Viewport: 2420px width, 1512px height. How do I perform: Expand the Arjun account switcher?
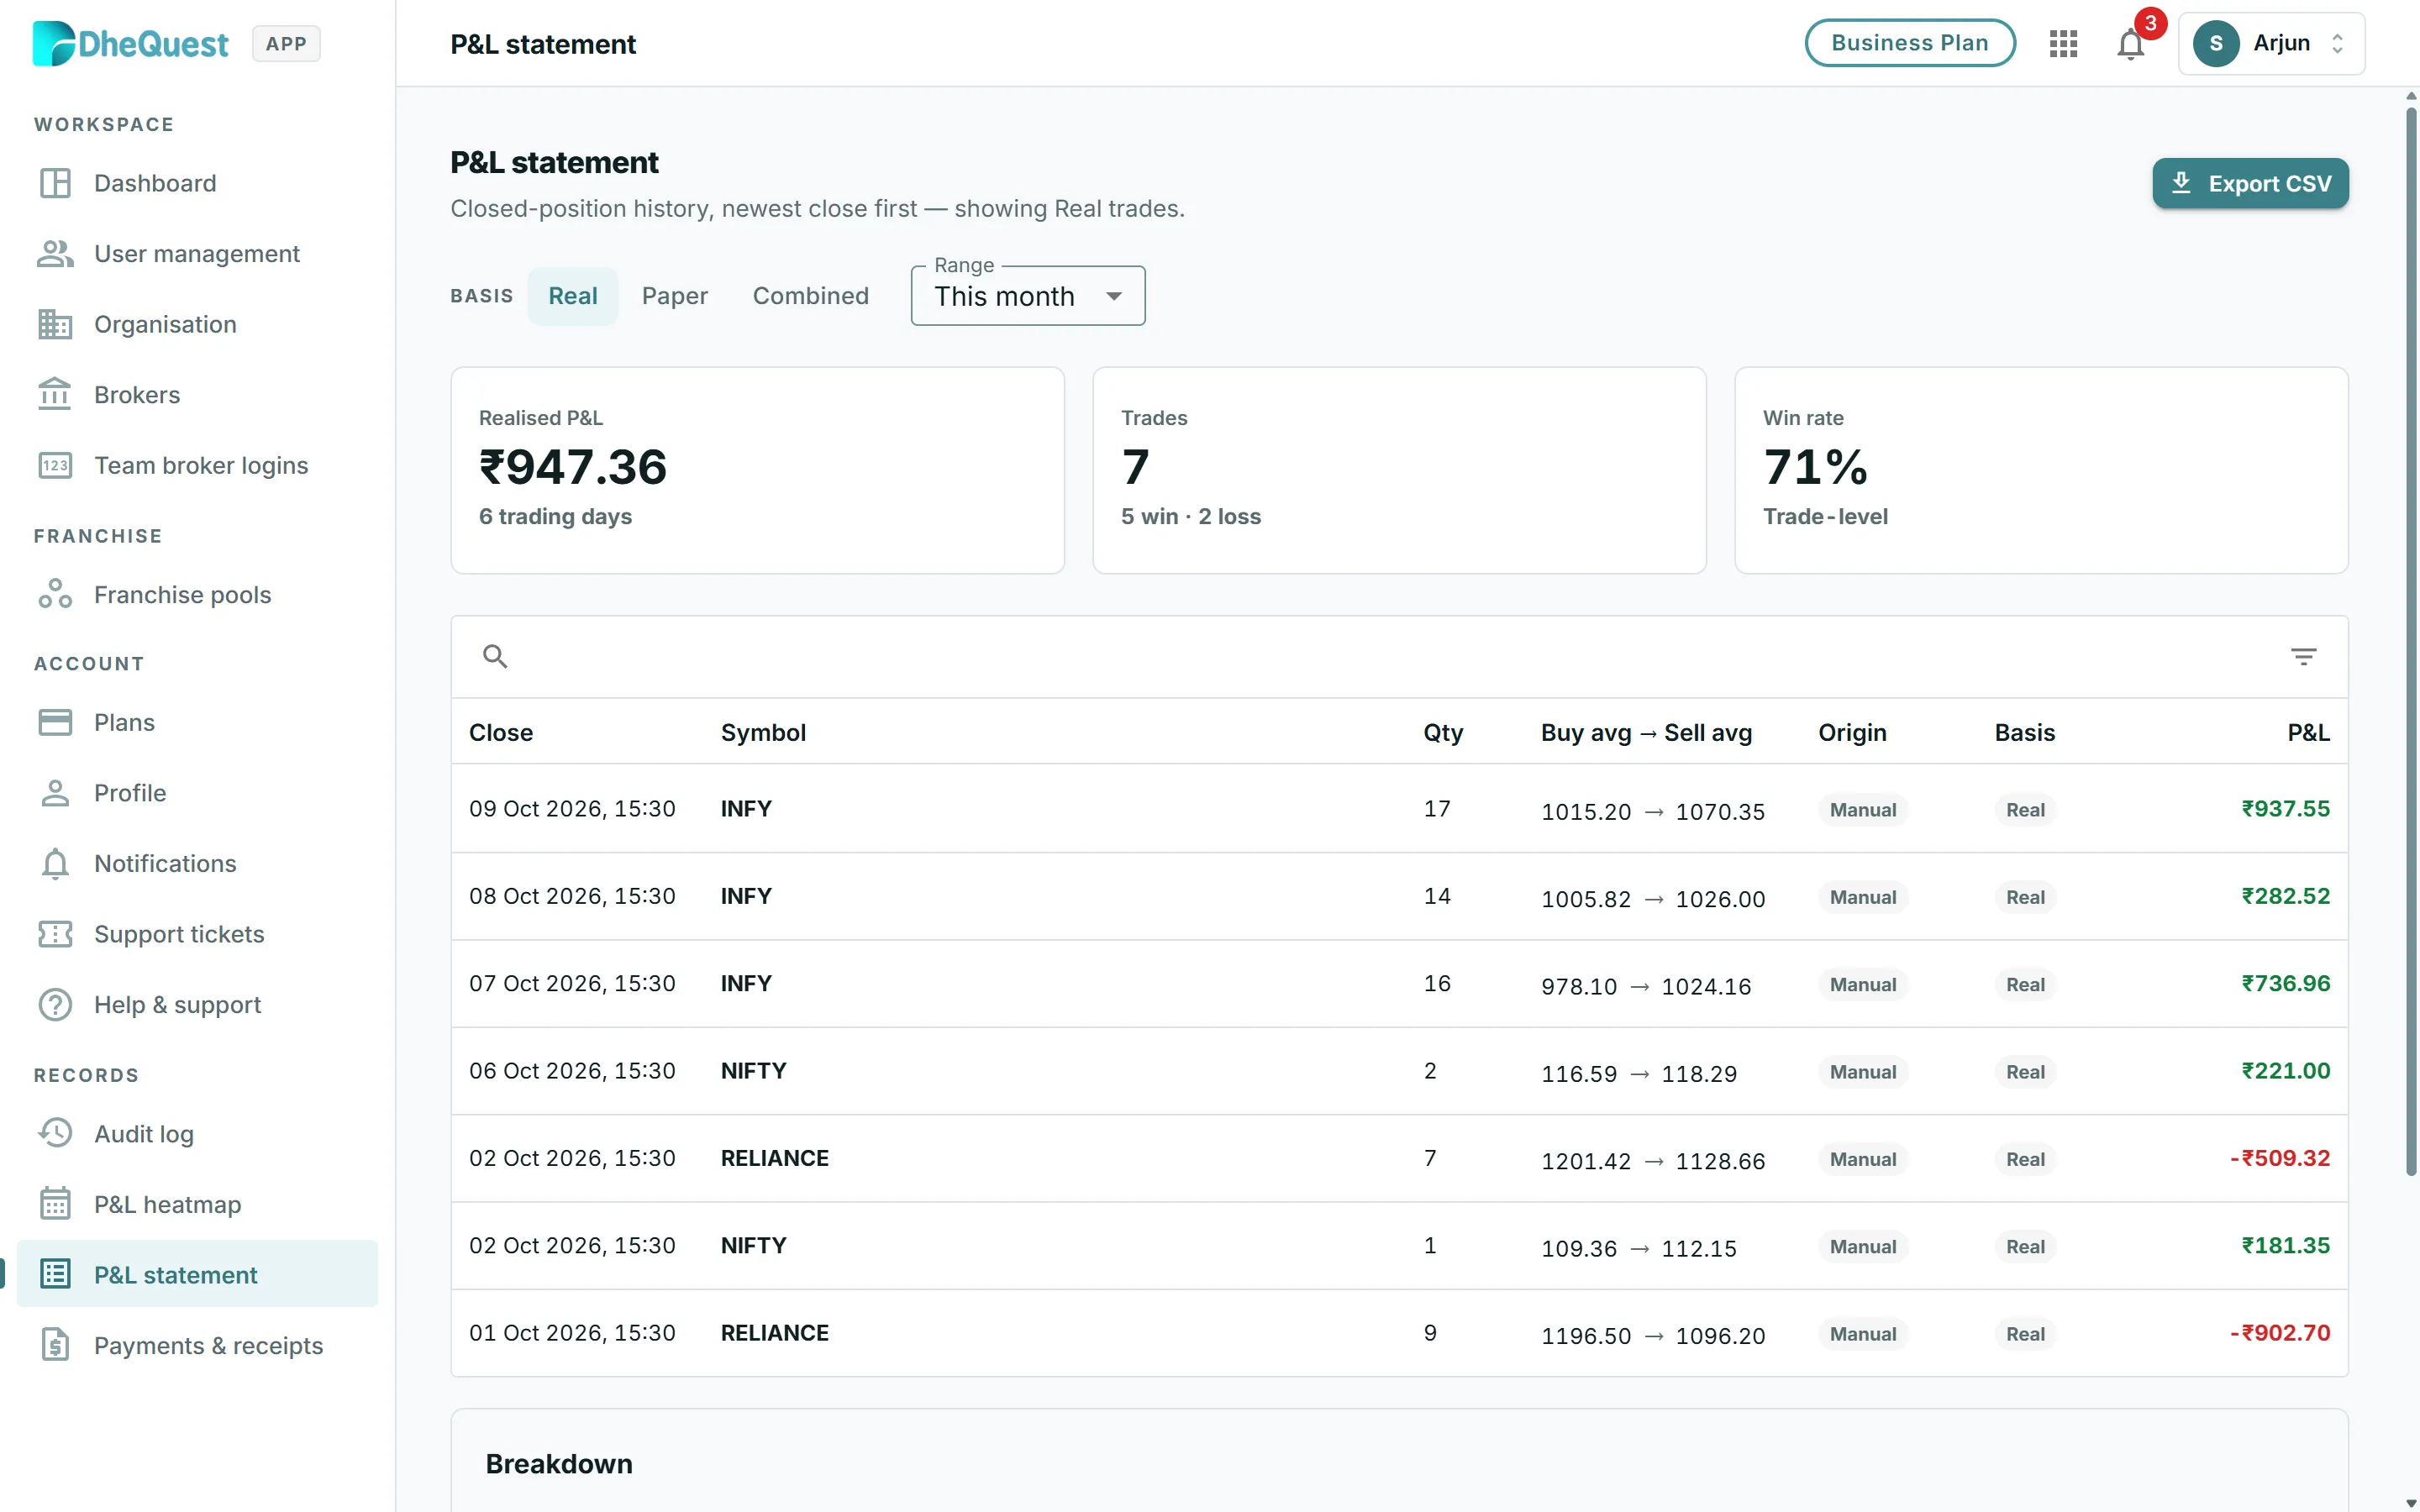[x=2271, y=43]
